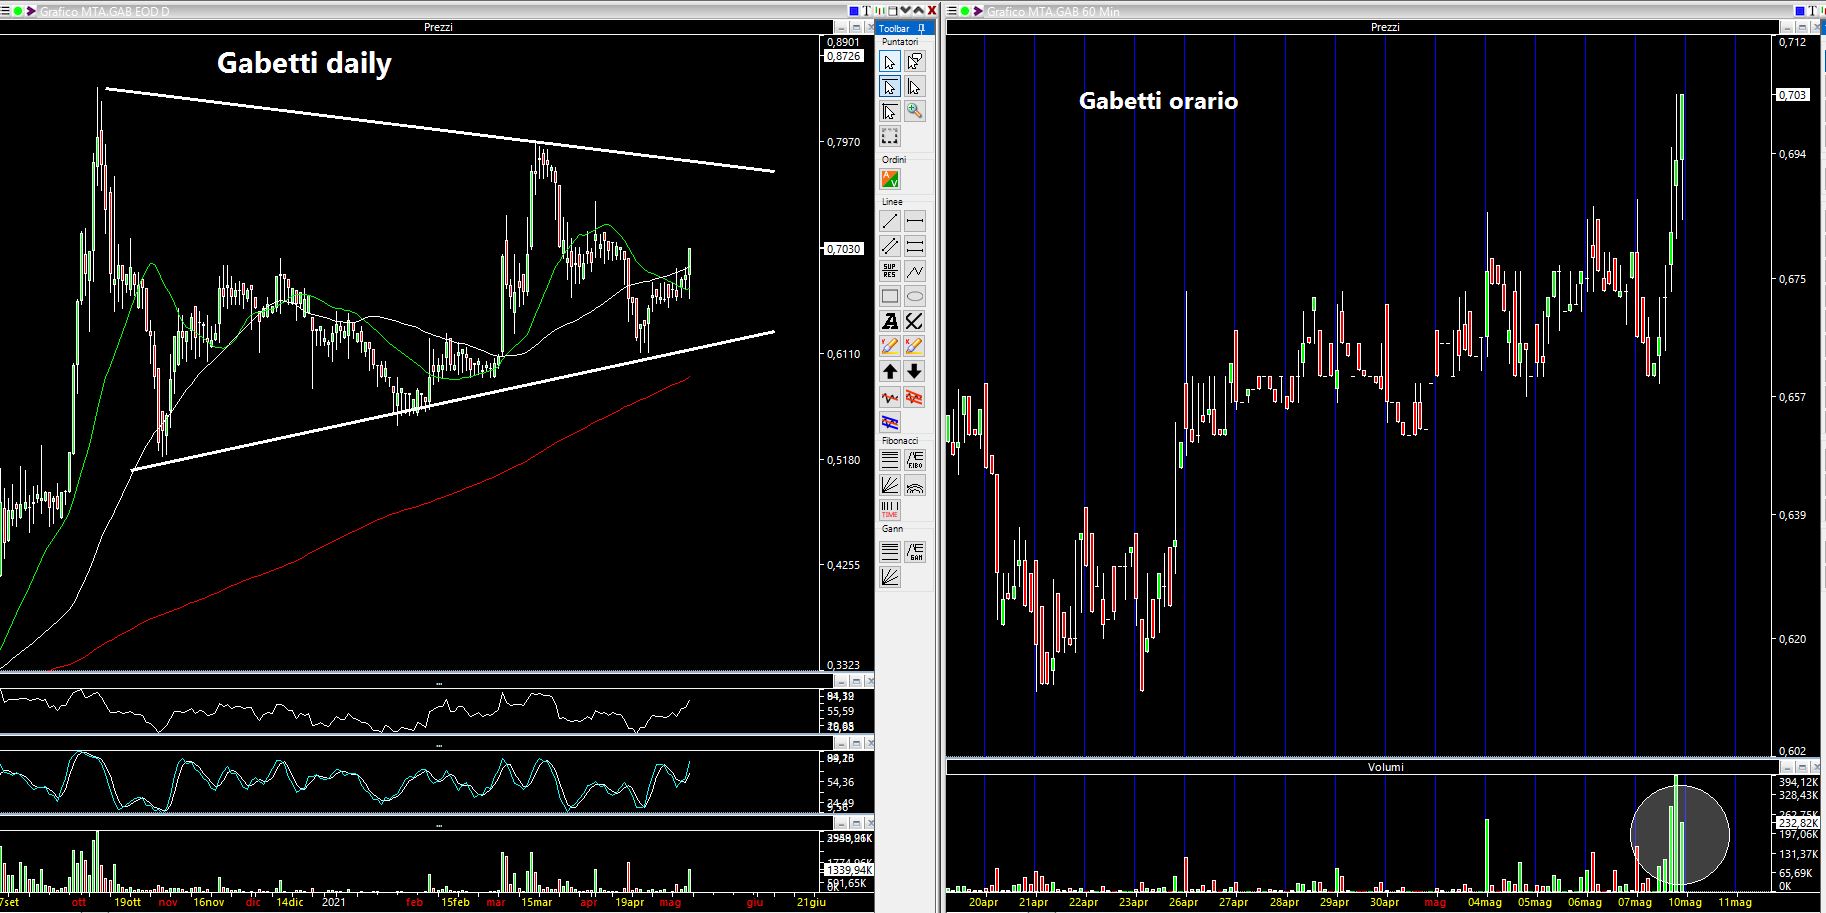
Task: Select the red oscillating line tool
Action: [889, 397]
